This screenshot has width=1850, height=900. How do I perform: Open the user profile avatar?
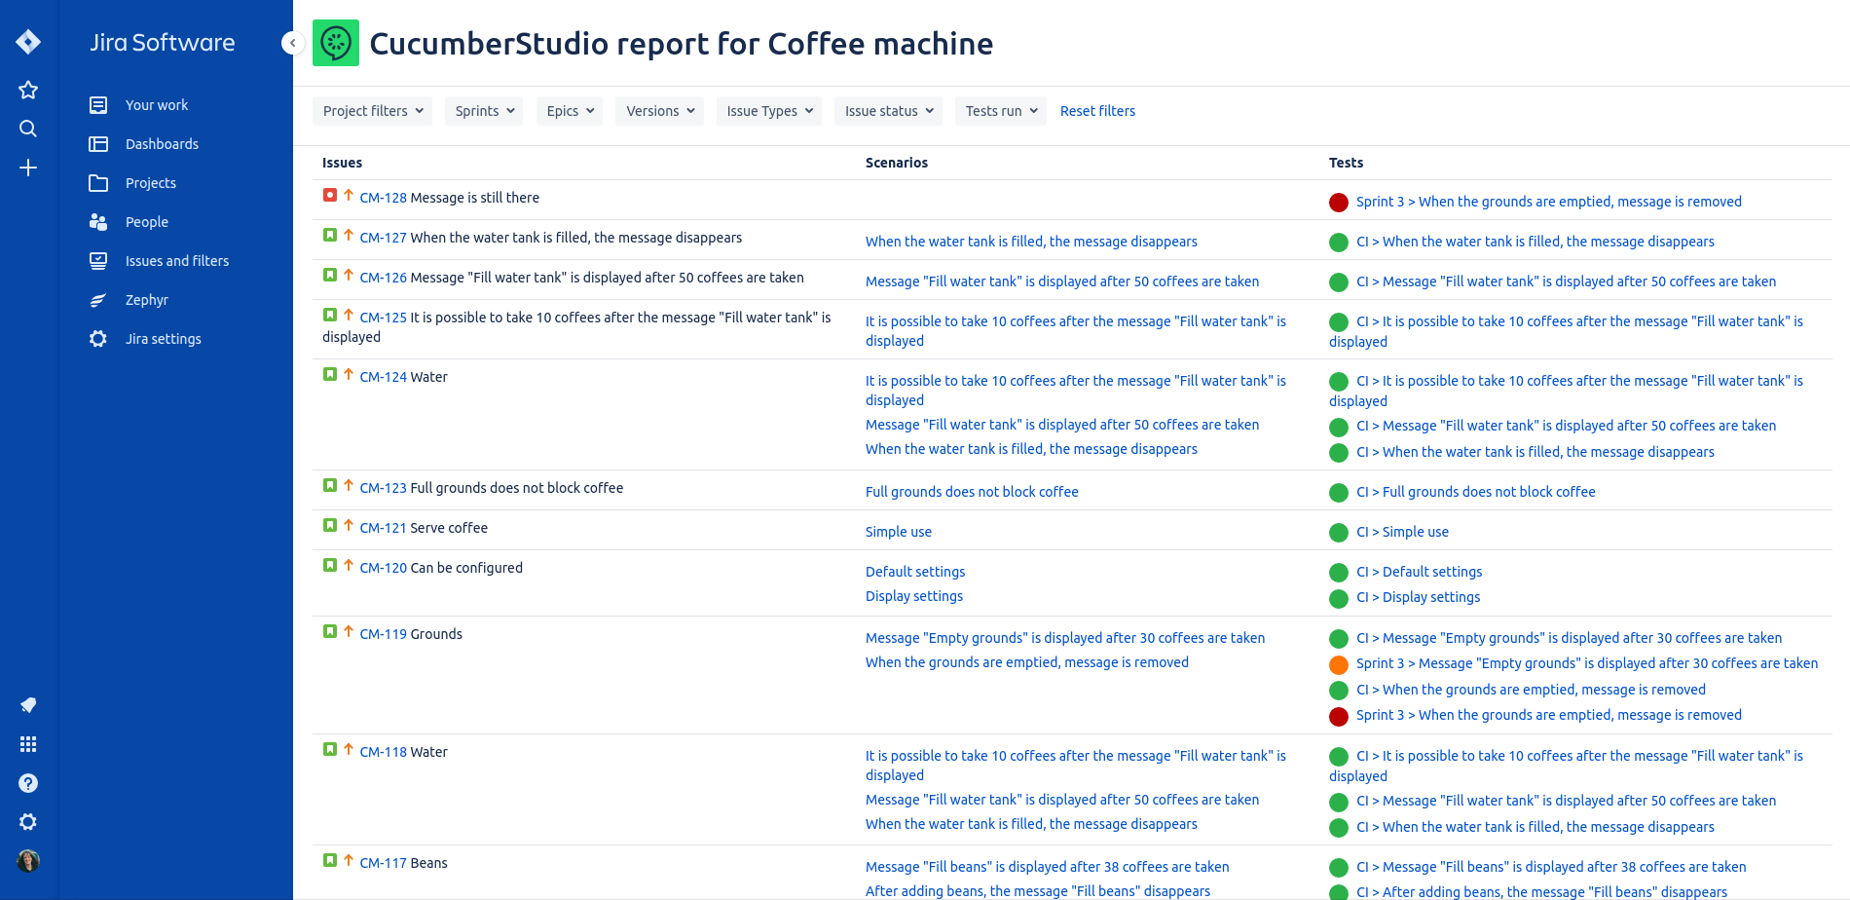click(x=28, y=861)
